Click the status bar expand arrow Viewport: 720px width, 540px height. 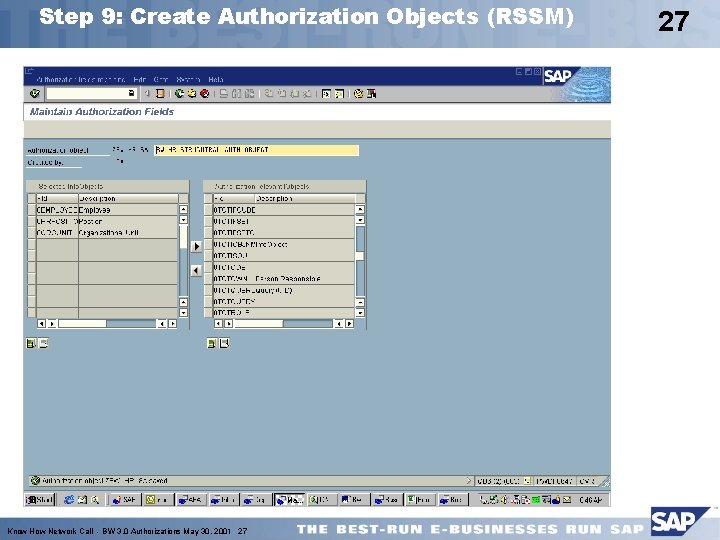468,481
